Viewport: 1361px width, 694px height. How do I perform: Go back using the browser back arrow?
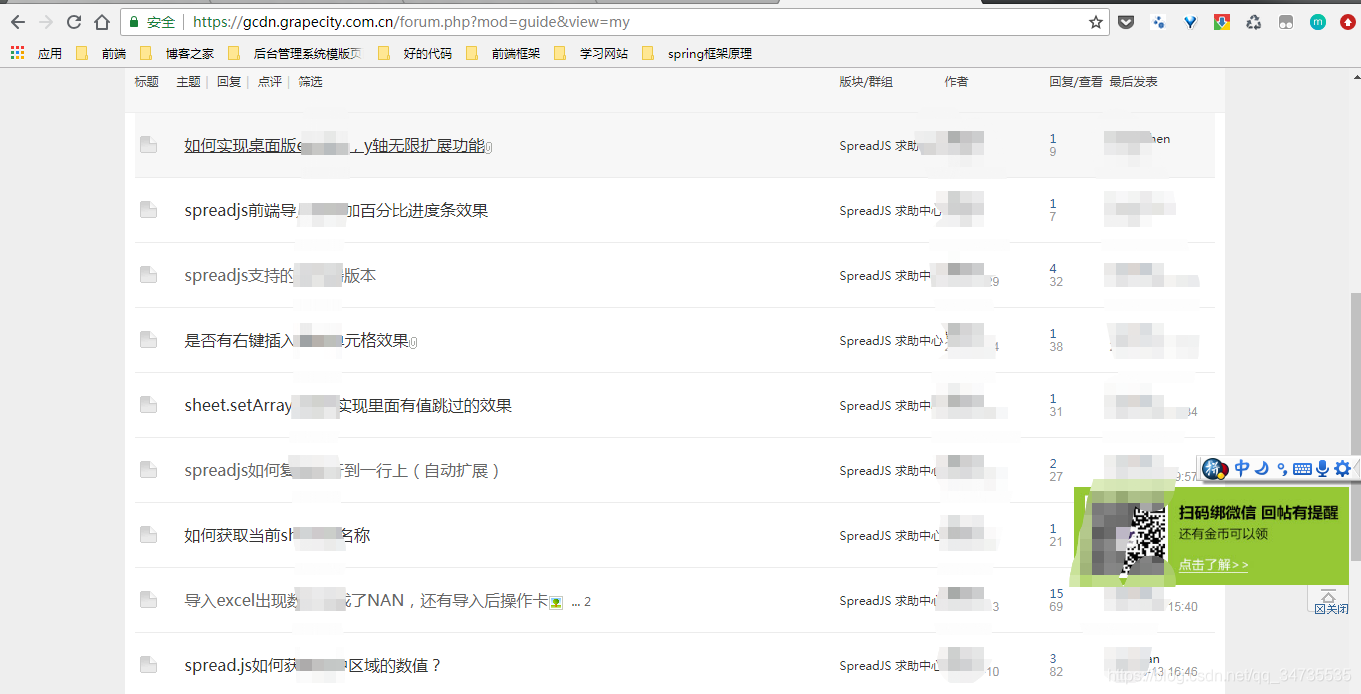point(18,22)
